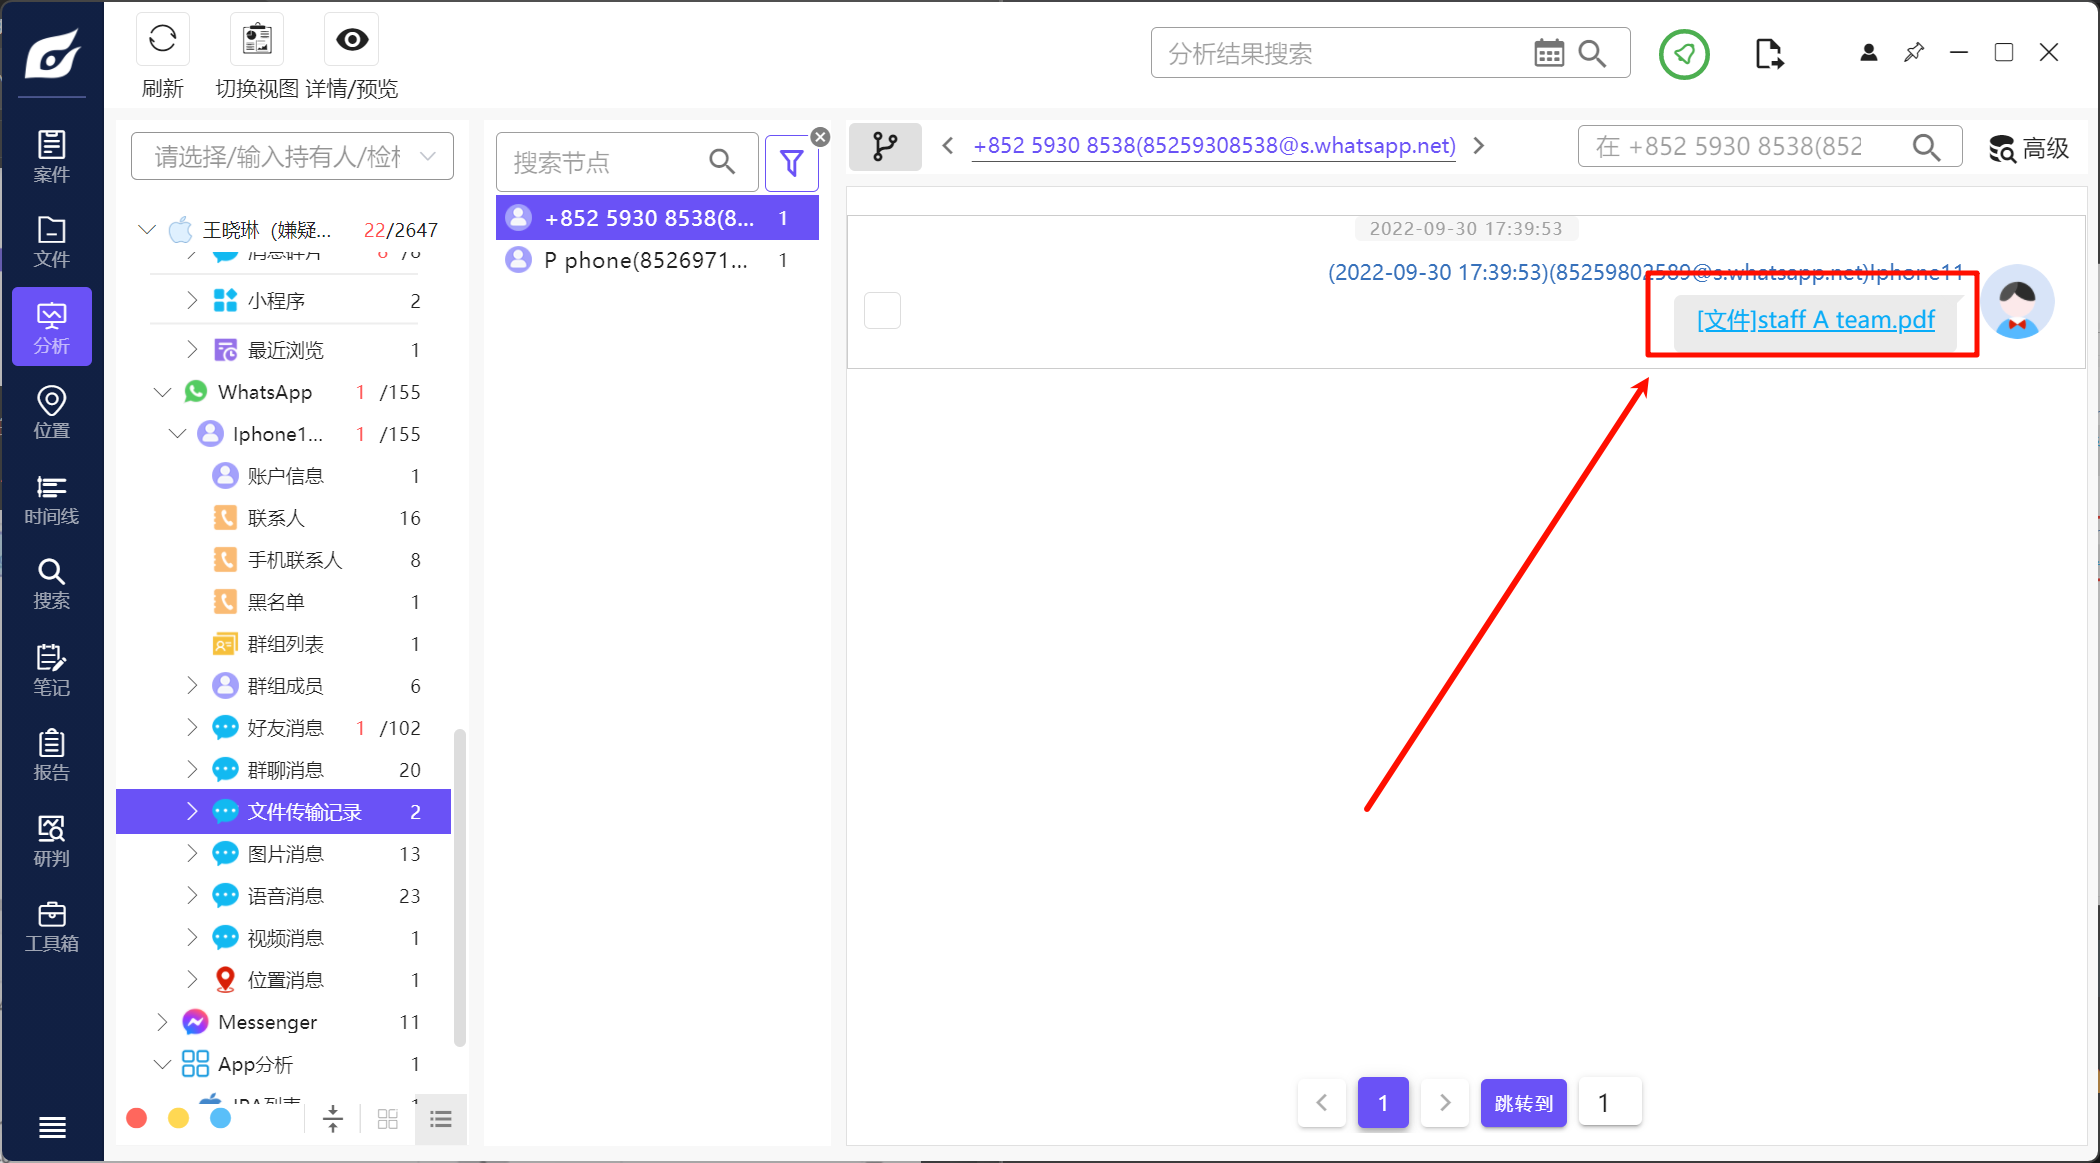Click the switch view (切换视图) icon

tap(257, 40)
